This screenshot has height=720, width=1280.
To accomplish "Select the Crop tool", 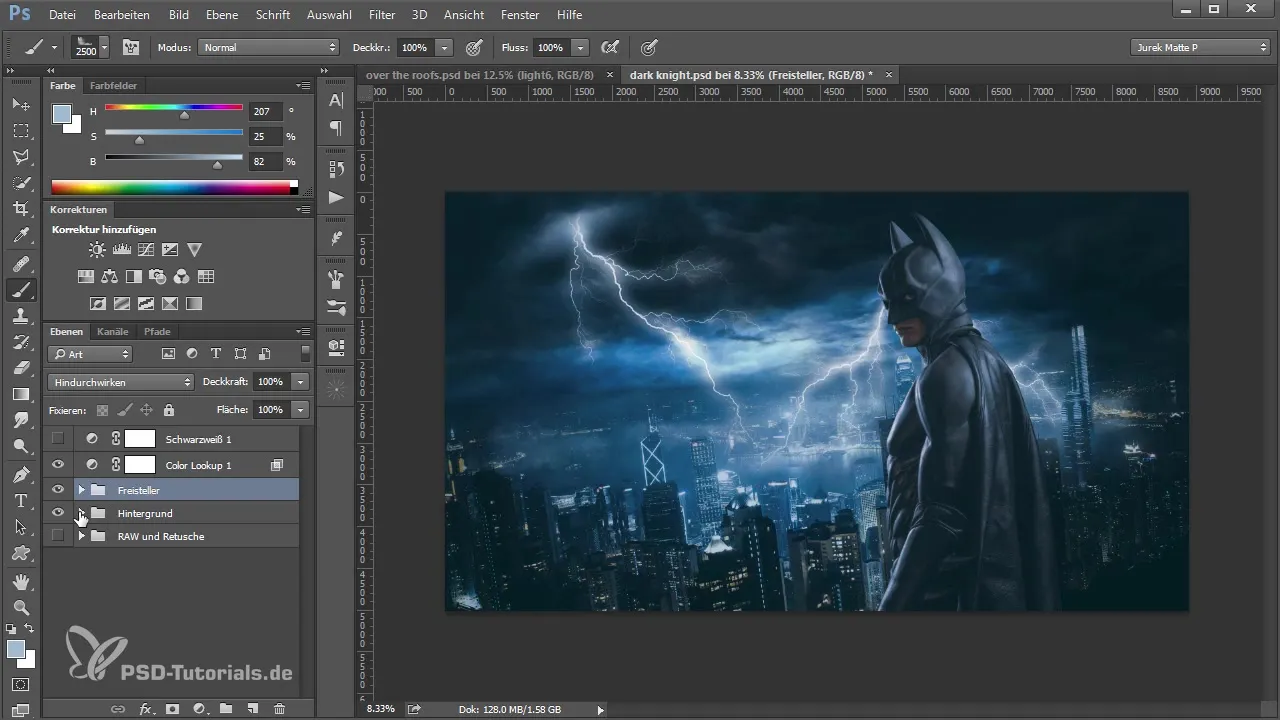I will [x=20, y=209].
